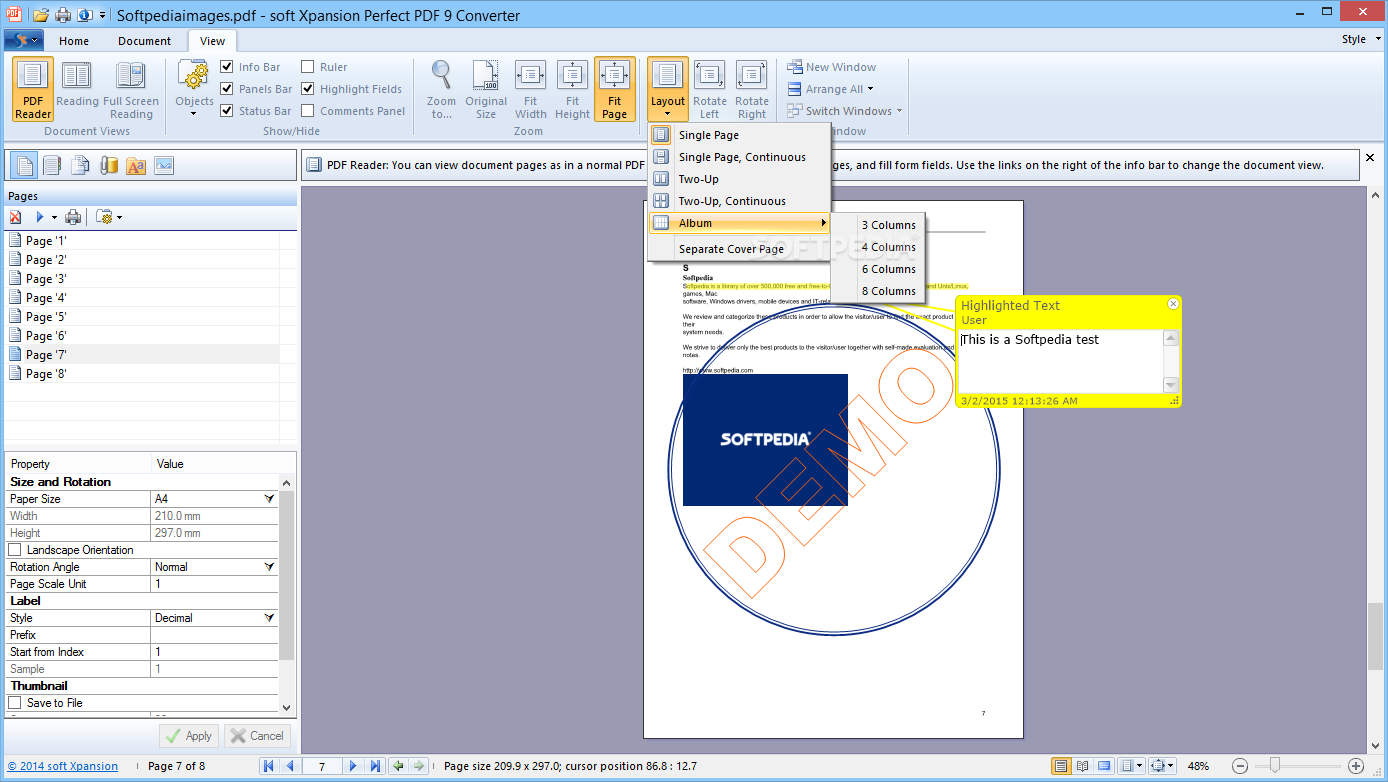1388x782 pixels.
Task: Switch to PDF Reader mode in status bar
Action: tap(1060, 766)
